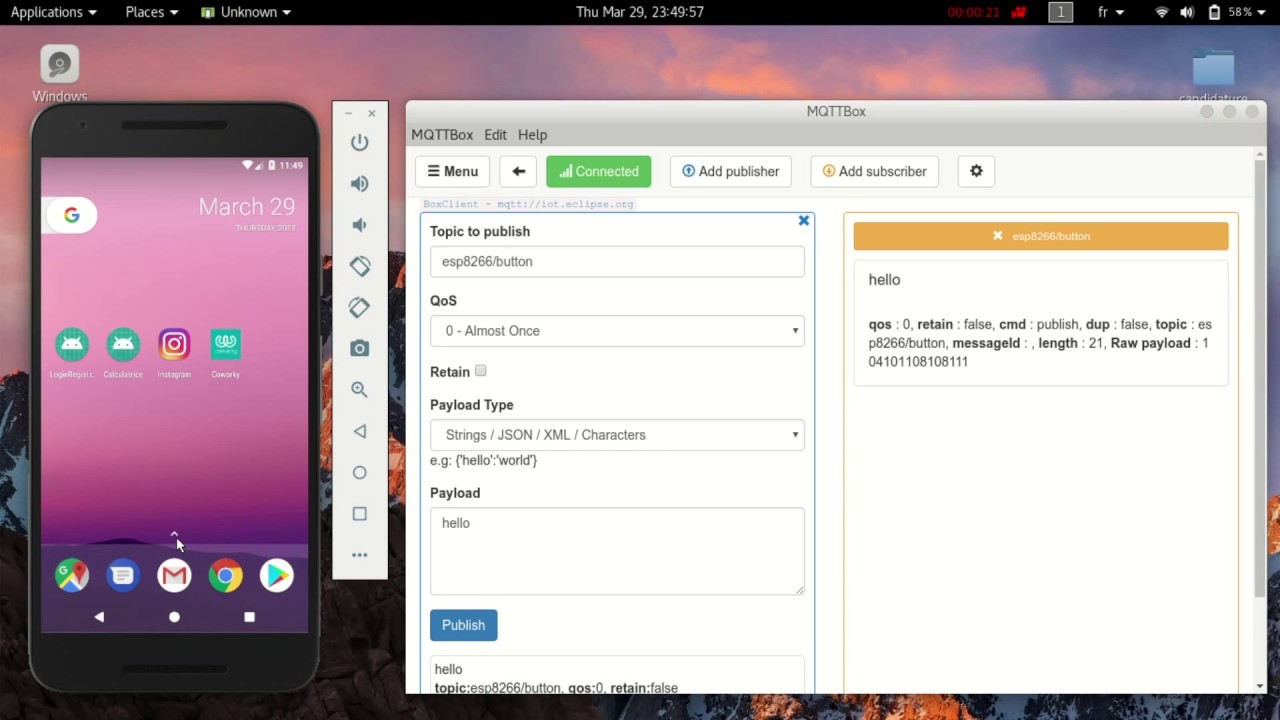This screenshot has width=1280, height=720.
Task: Click the volume icon in top bar
Action: click(1187, 12)
